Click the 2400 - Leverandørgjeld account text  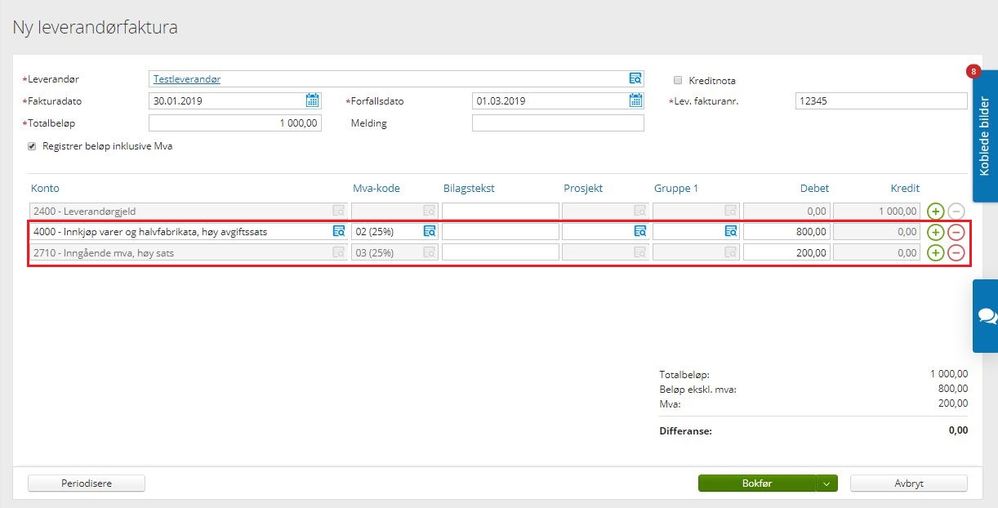coord(85,211)
